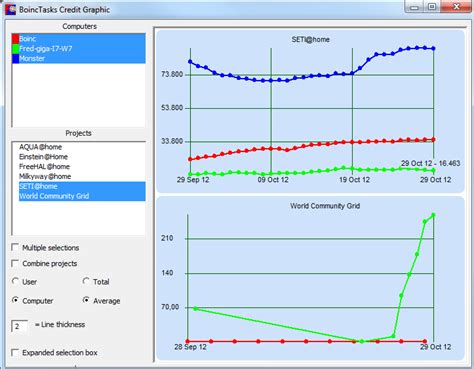The image size is (474, 369).
Task: Select the Boinc computer entry
Action: [79, 39]
